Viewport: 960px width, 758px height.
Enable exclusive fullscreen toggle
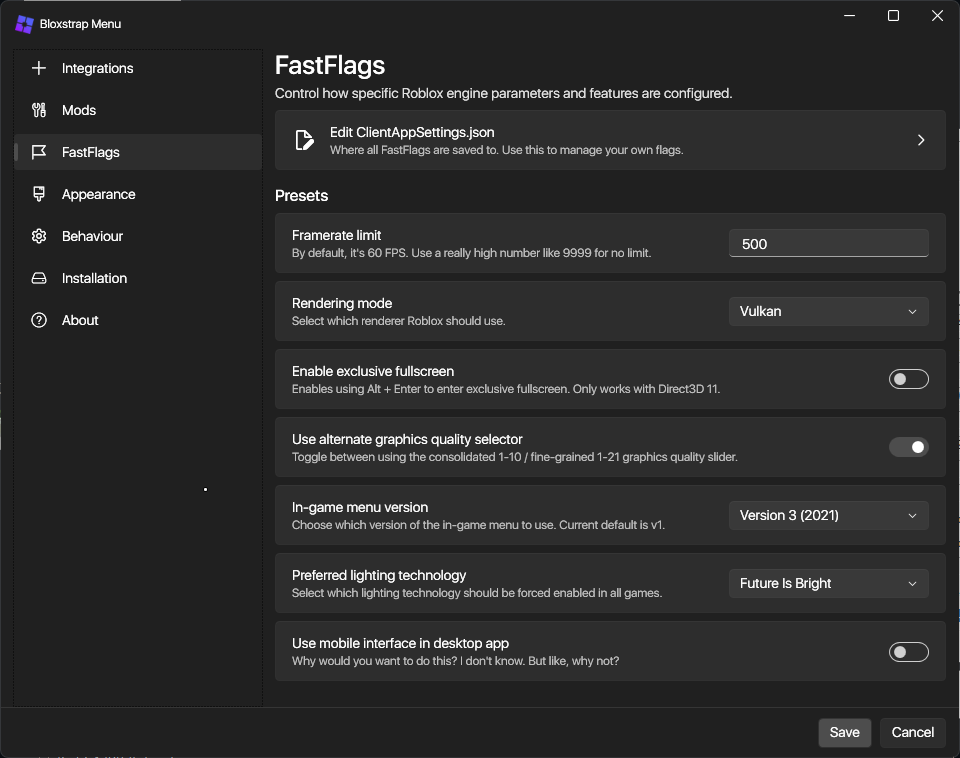tap(909, 379)
